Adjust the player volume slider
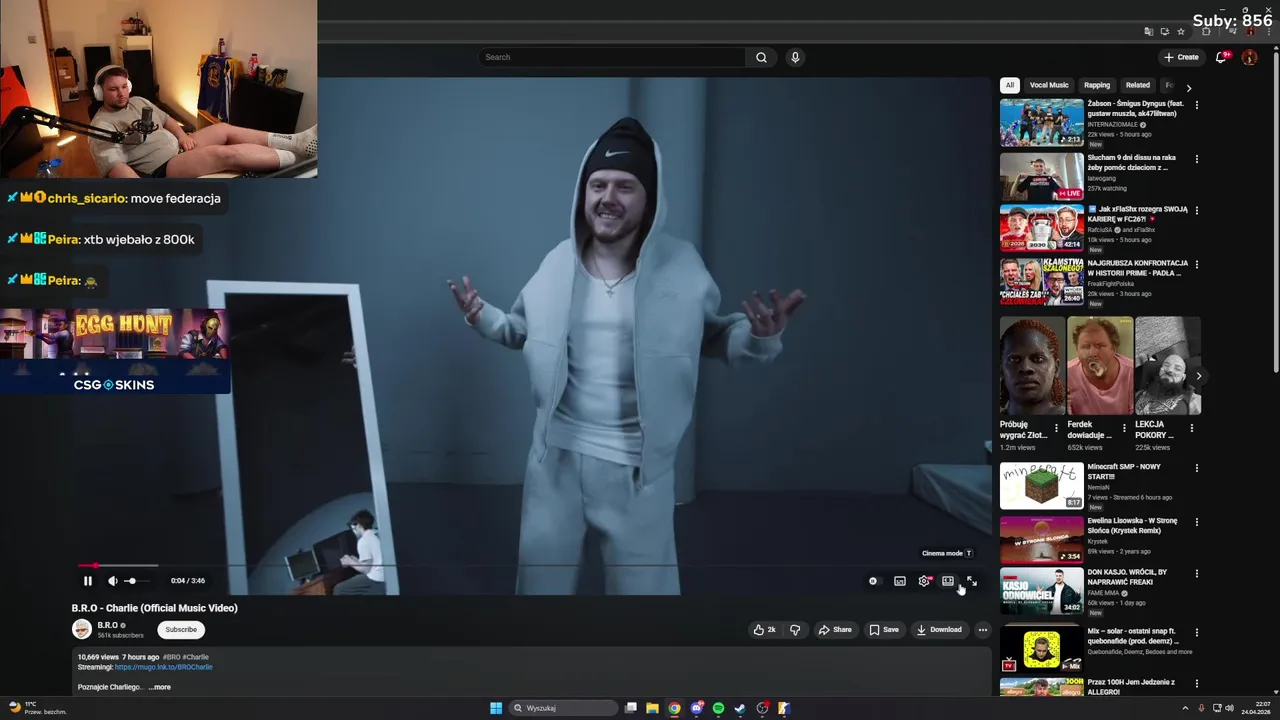Screen dimensions: 1280x720 (x=137, y=581)
